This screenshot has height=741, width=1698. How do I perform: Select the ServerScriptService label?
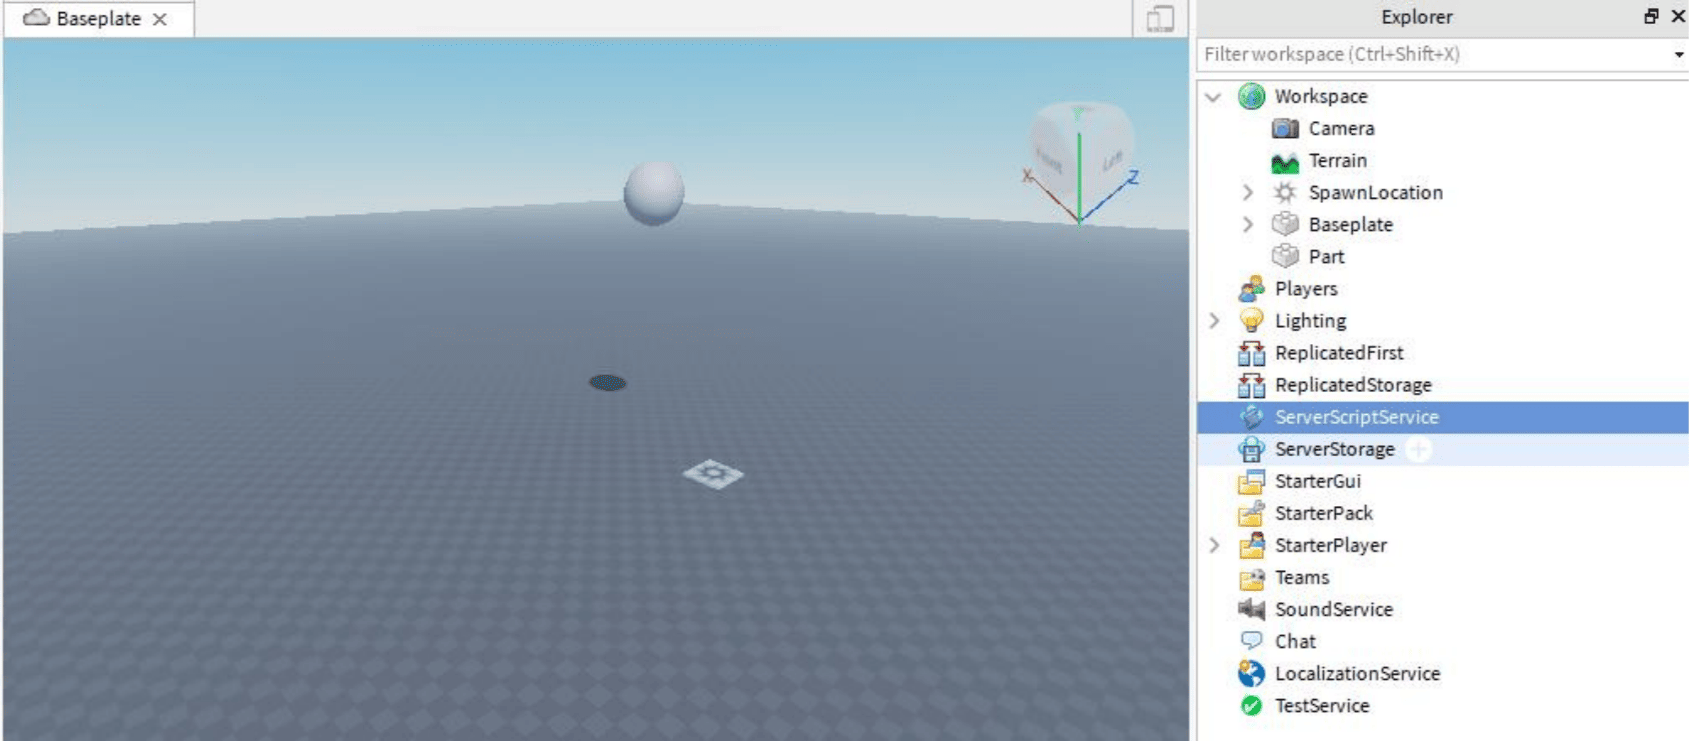click(x=1356, y=416)
